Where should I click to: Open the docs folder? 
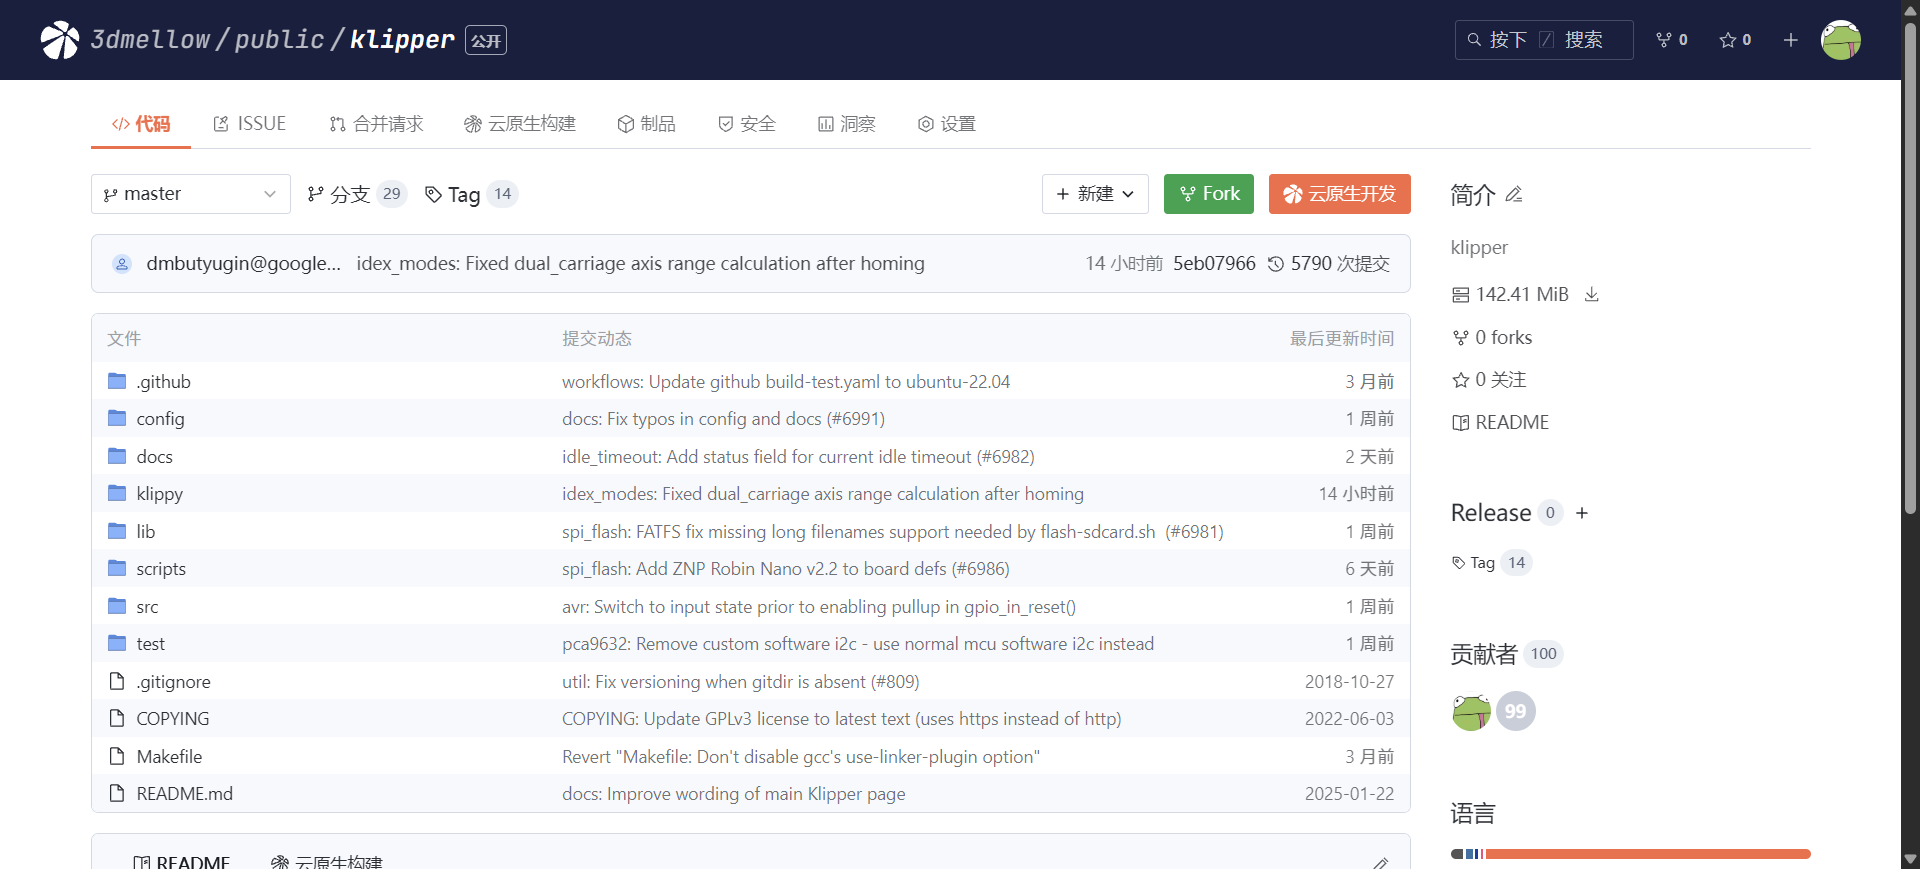coord(155,457)
